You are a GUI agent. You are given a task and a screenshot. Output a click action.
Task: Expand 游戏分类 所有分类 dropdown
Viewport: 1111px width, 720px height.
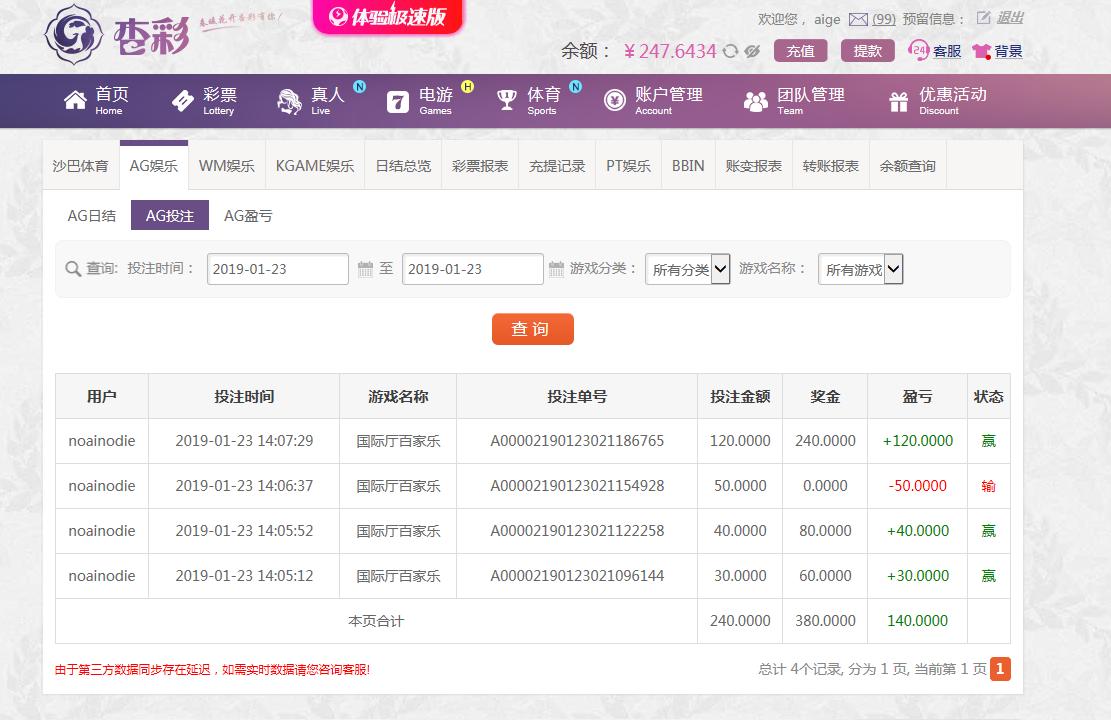click(687, 269)
